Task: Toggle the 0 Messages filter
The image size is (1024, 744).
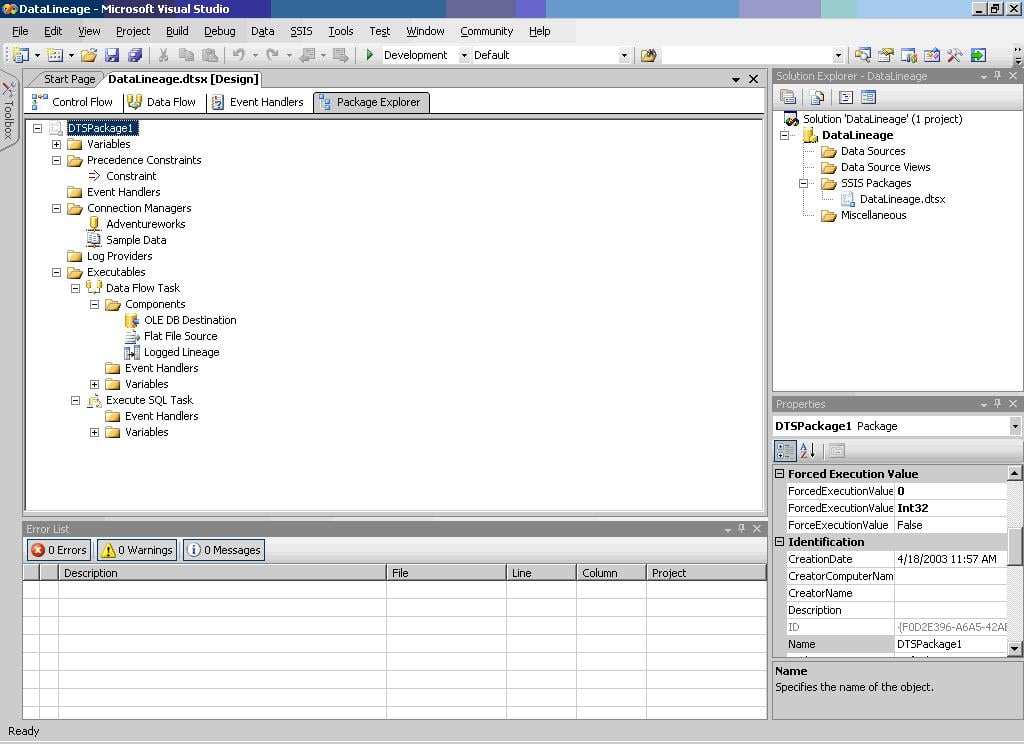Action: point(224,550)
